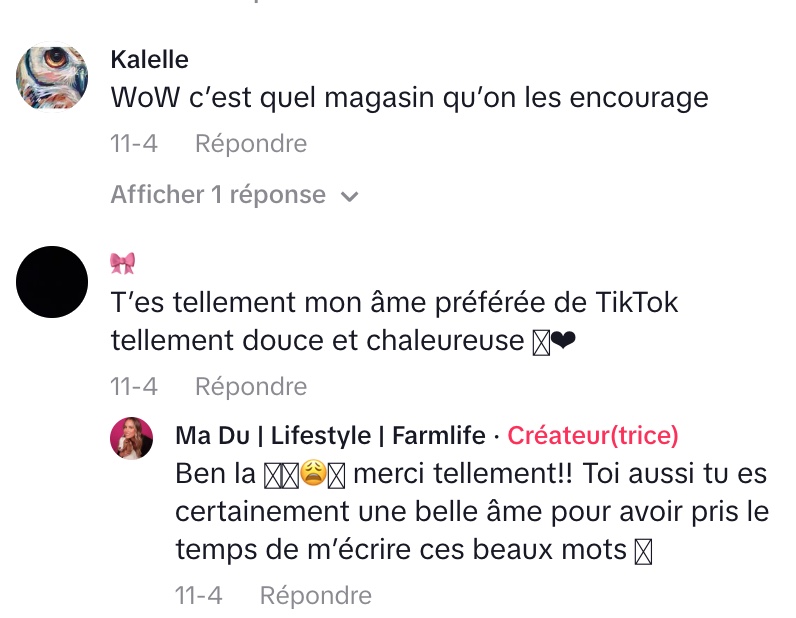The width and height of the screenshot is (796, 618).
Task: Click the 11-4 date under the creator's reply
Action: coord(199,596)
